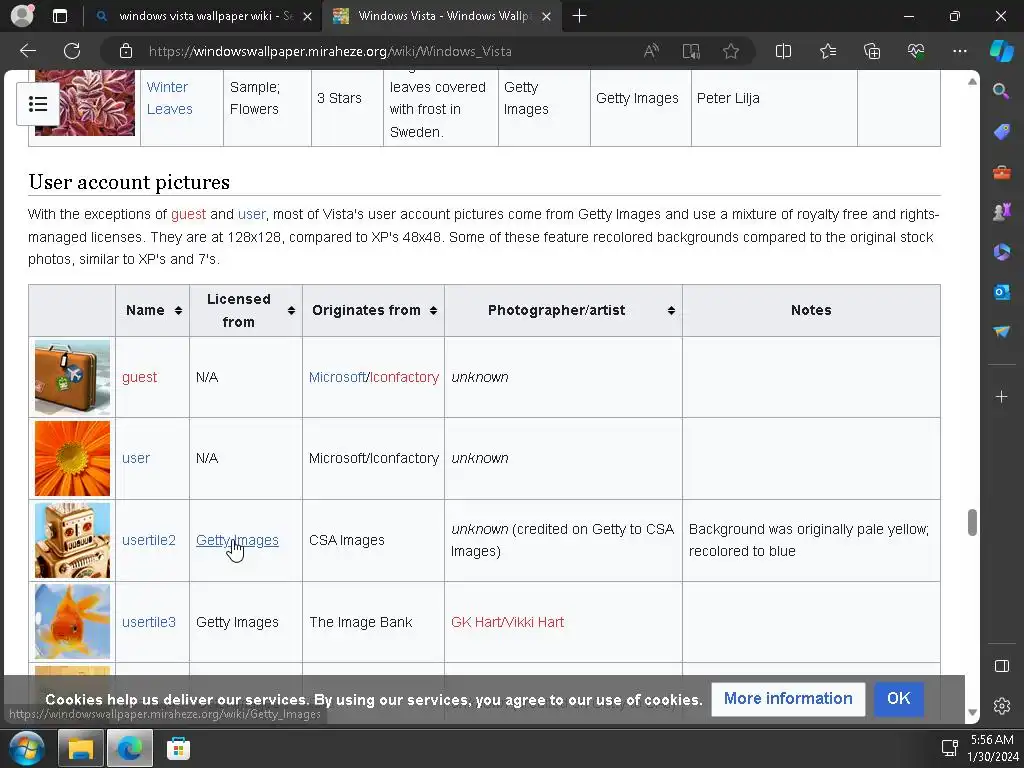Select Microsoft Edge on the taskbar

[129, 748]
